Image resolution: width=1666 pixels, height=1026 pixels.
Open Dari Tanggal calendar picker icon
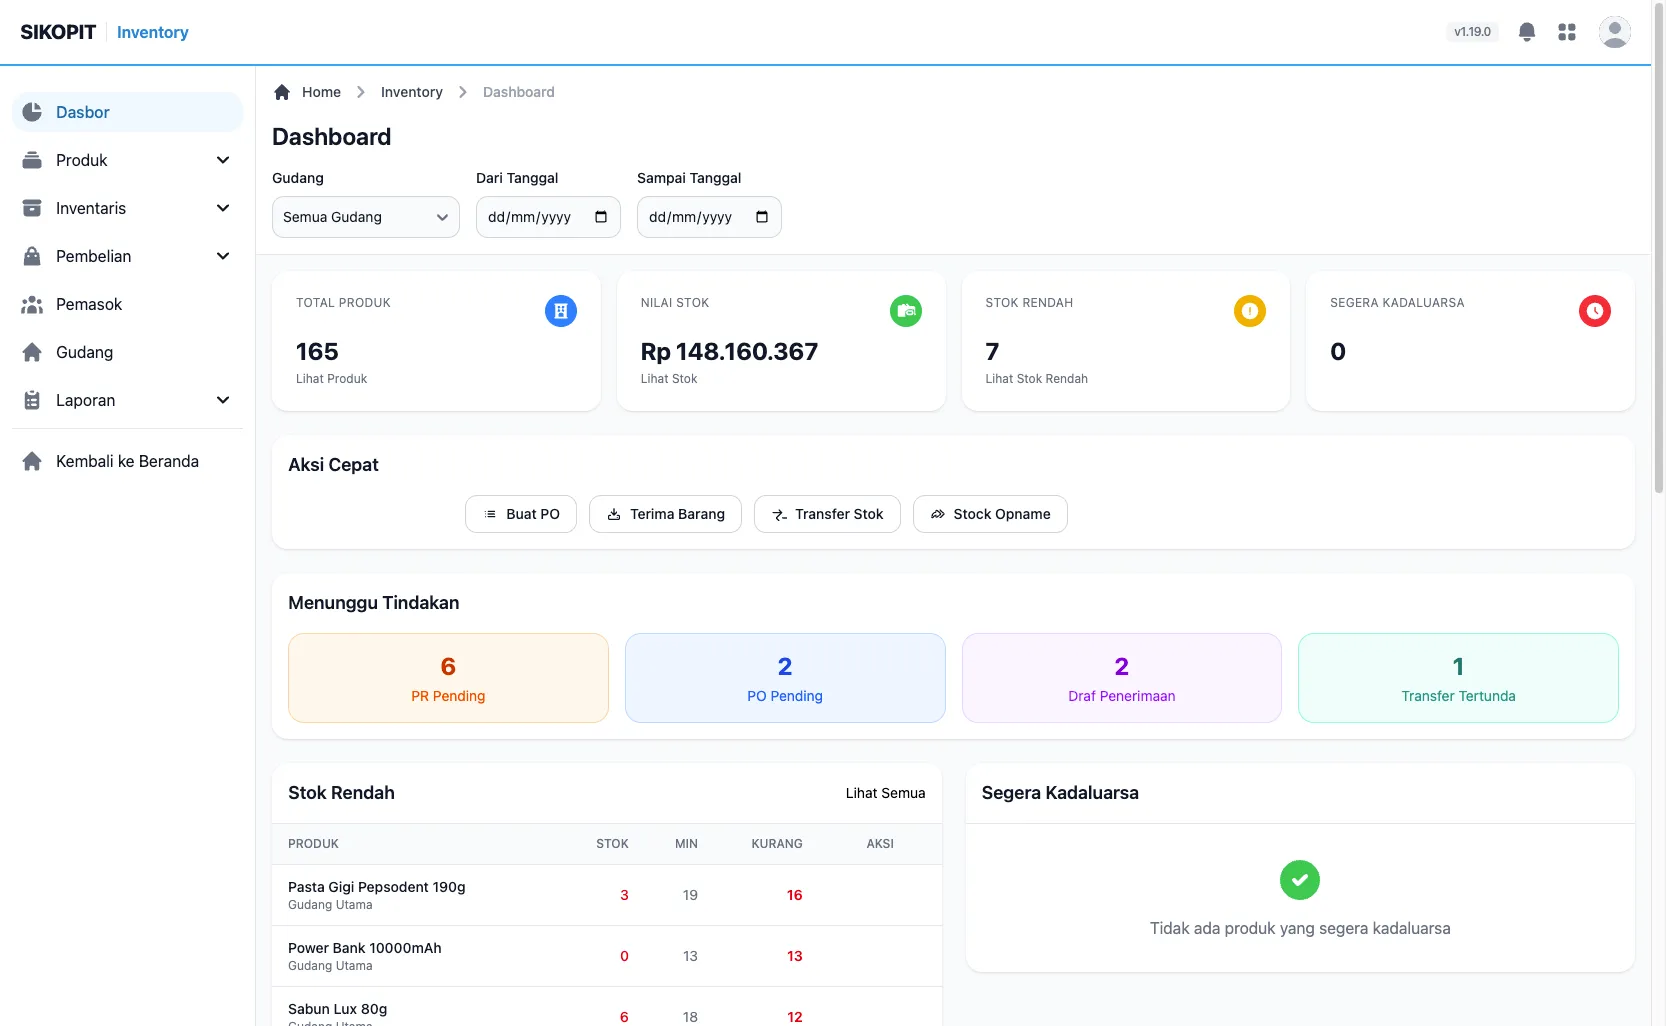(x=601, y=217)
